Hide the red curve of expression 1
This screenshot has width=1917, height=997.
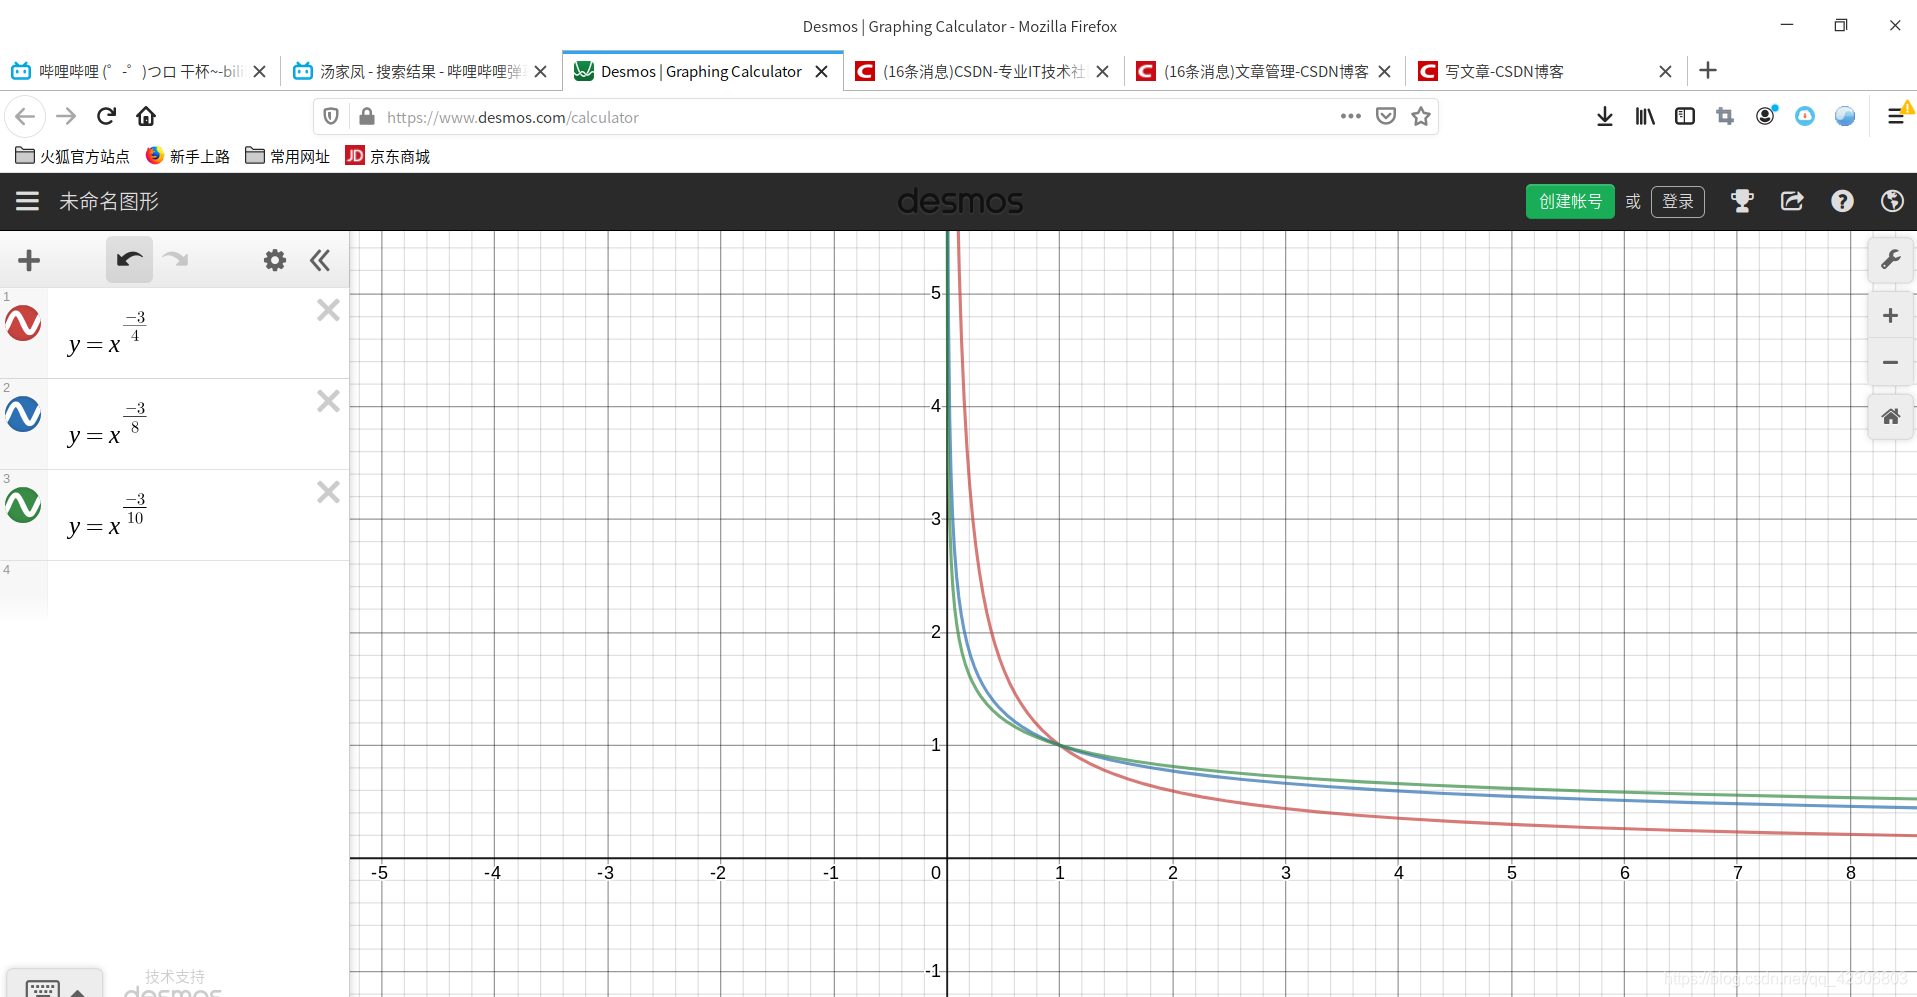coord(23,323)
